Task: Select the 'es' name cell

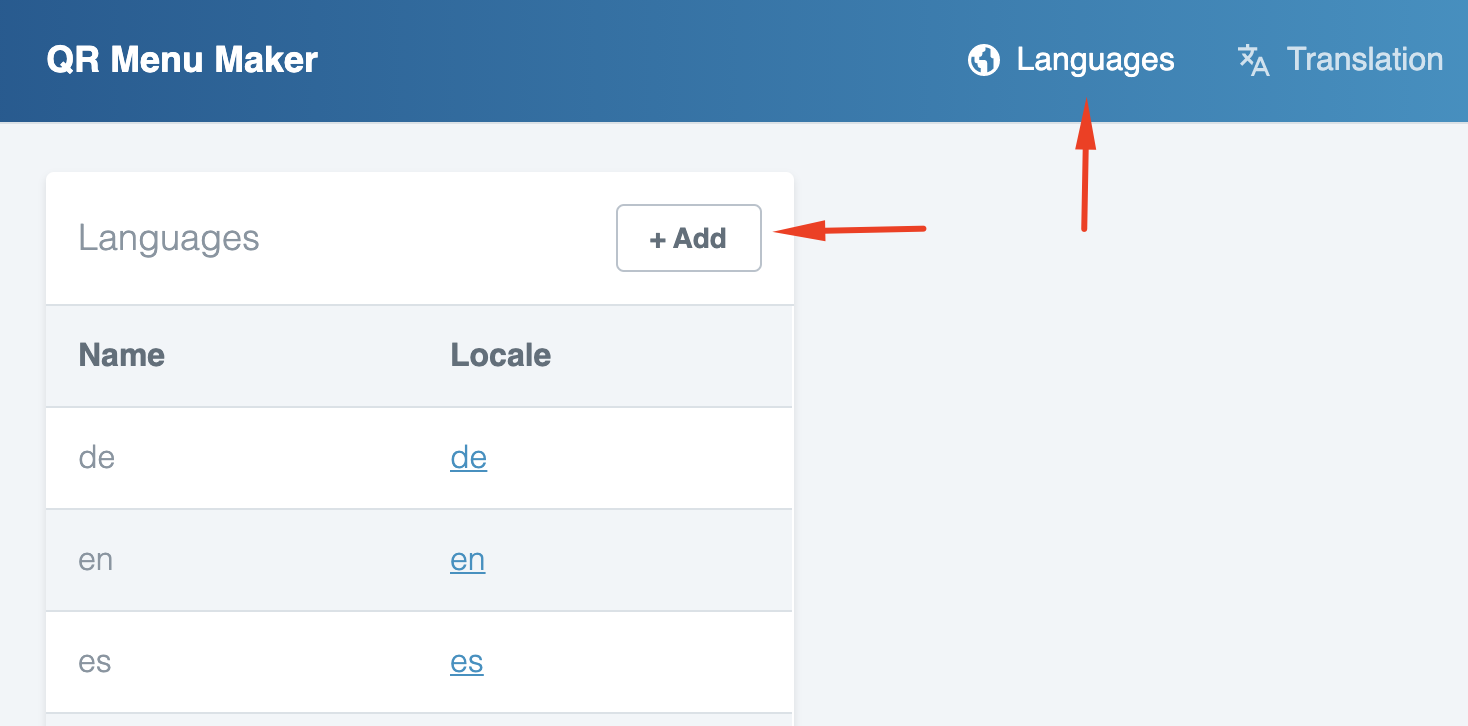Action: click(x=95, y=662)
